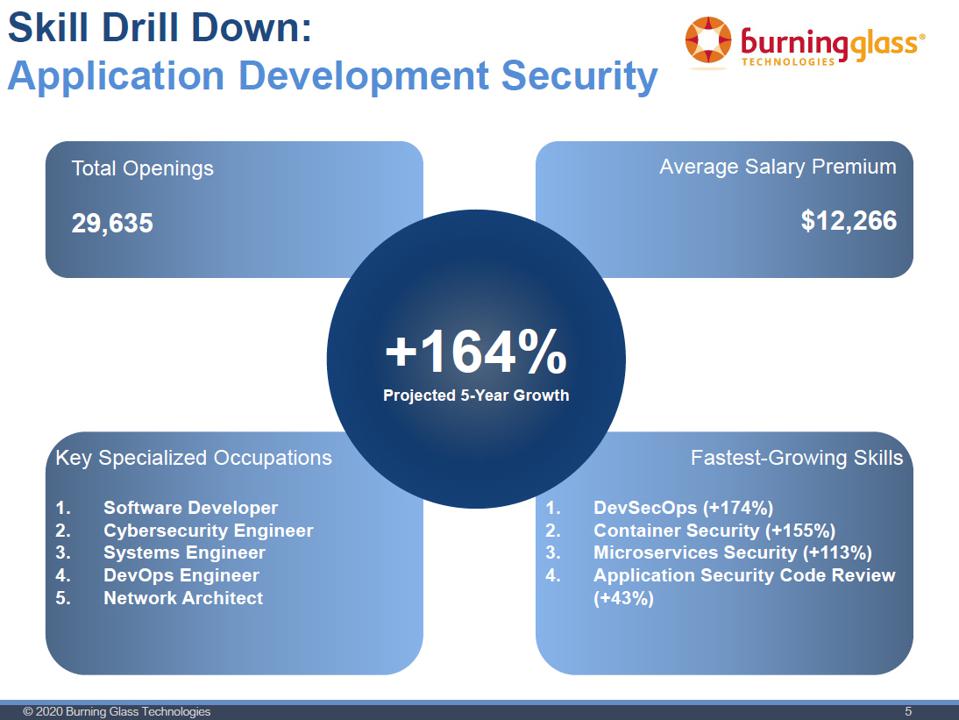The width and height of the screenshot is (959, 720).
Task: Select 'Container Security (+155%)' list item
Action: point(714,530)
